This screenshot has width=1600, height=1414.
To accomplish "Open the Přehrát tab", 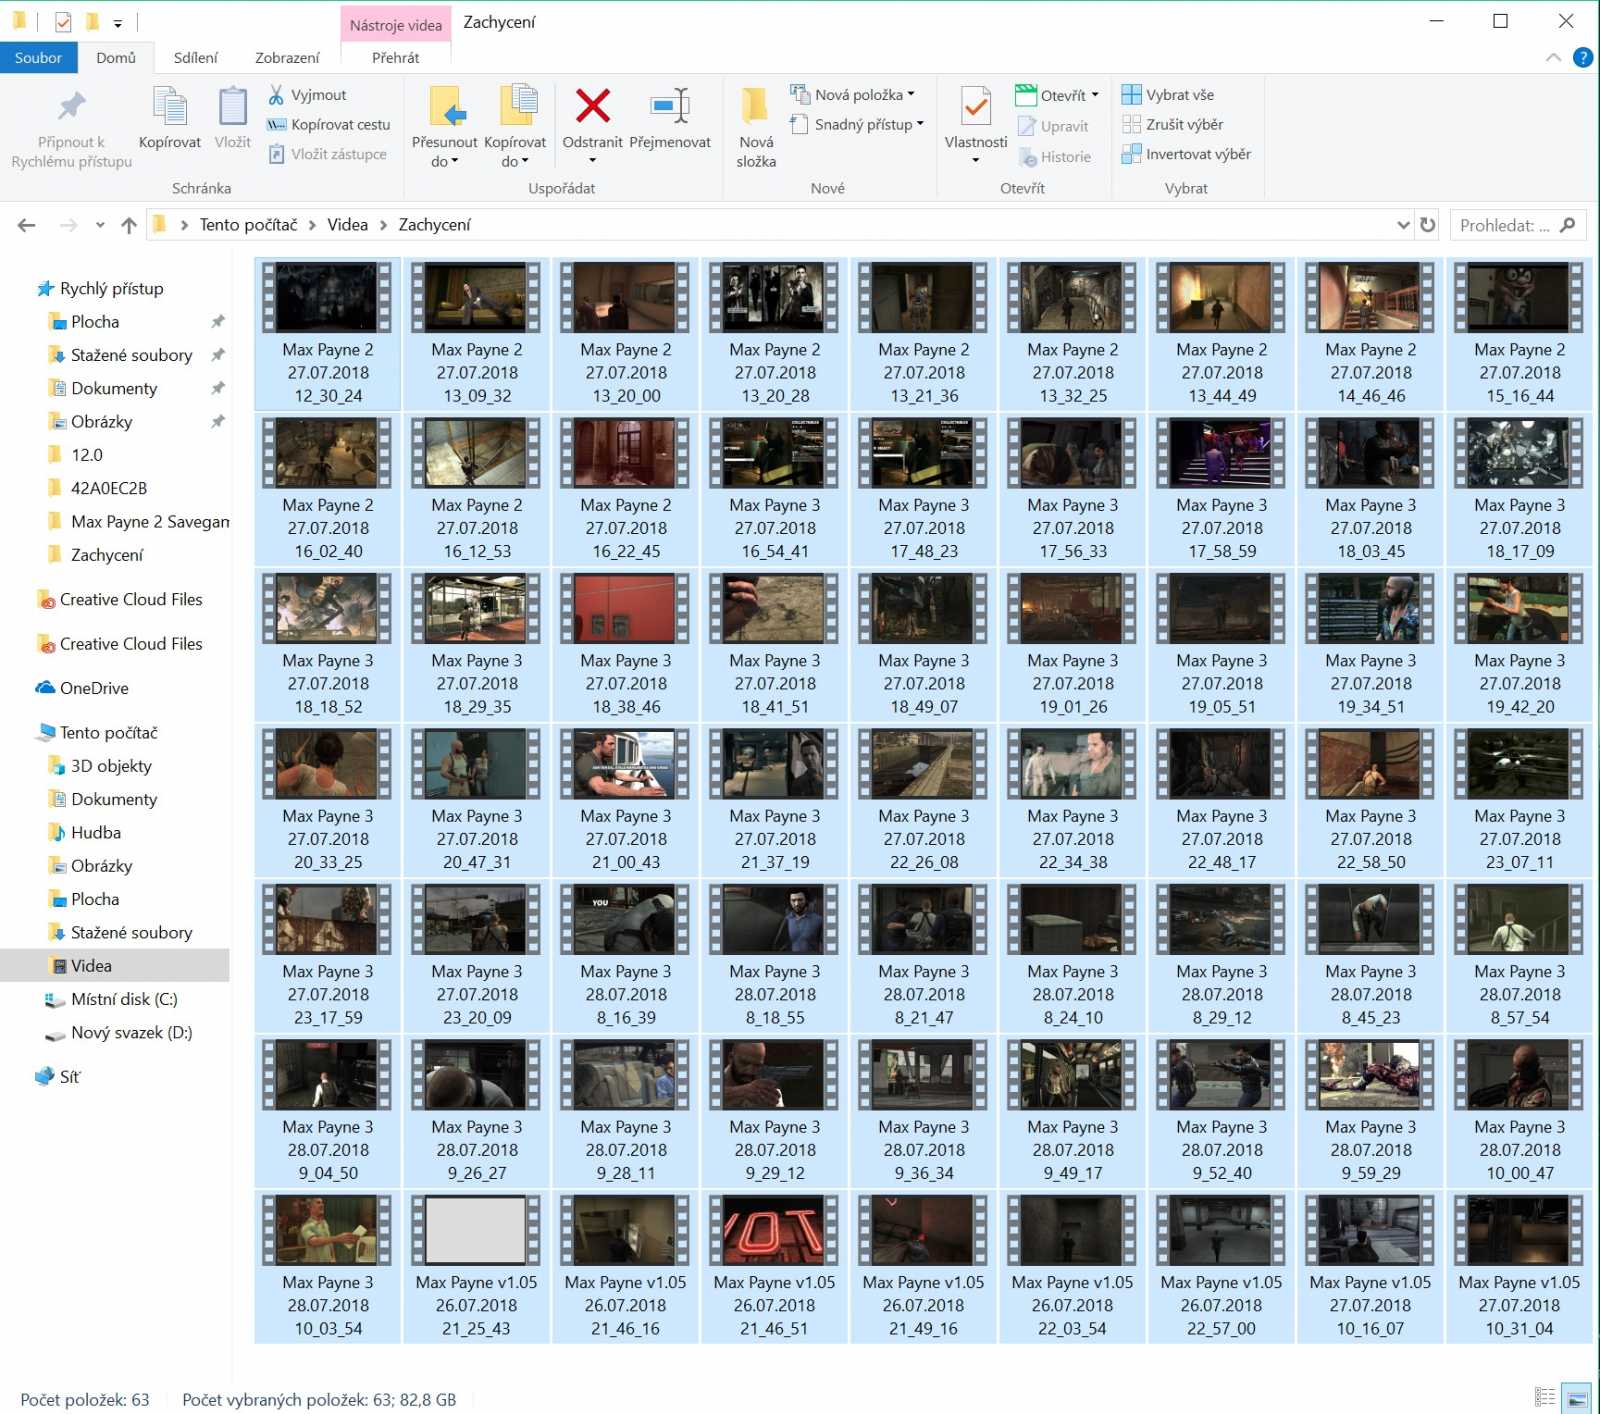I will pos(395,58).
